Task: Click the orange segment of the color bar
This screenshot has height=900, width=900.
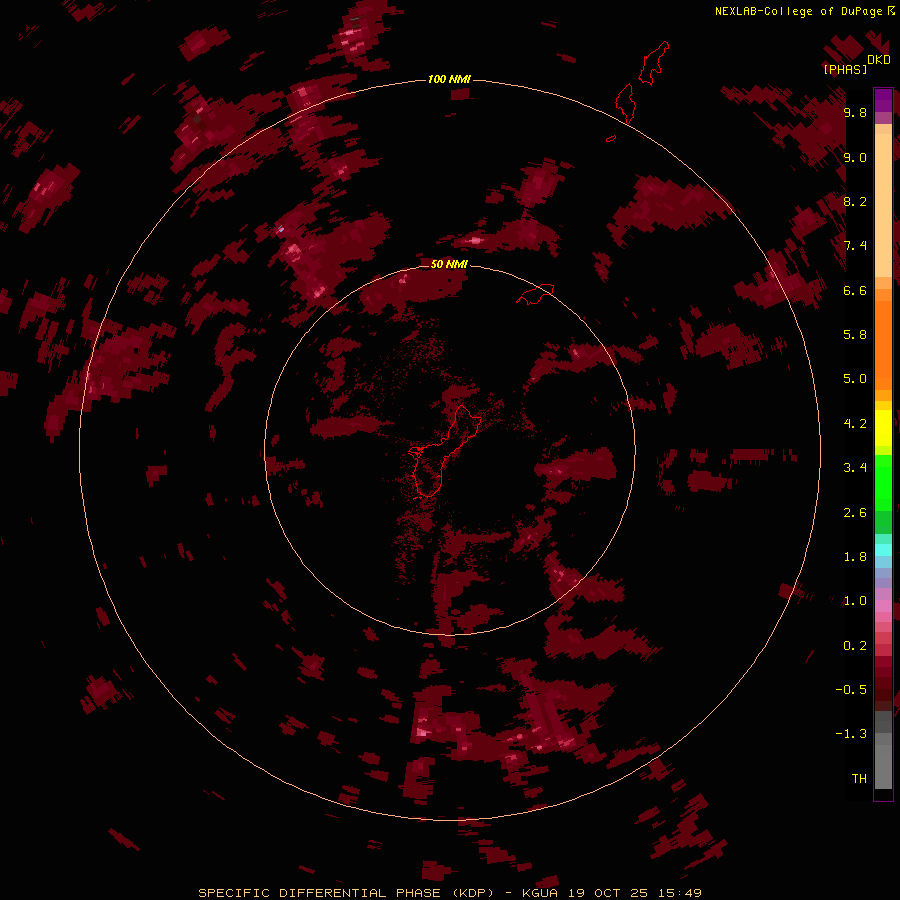Action: [x=883, y=344]
